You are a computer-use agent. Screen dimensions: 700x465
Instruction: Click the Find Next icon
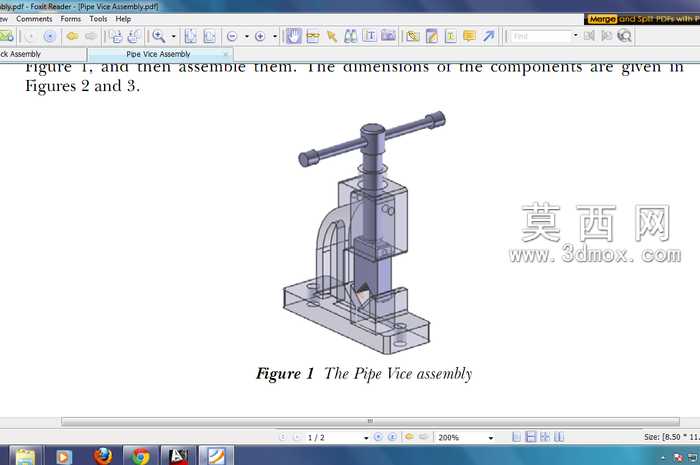[x=607, y=36]
